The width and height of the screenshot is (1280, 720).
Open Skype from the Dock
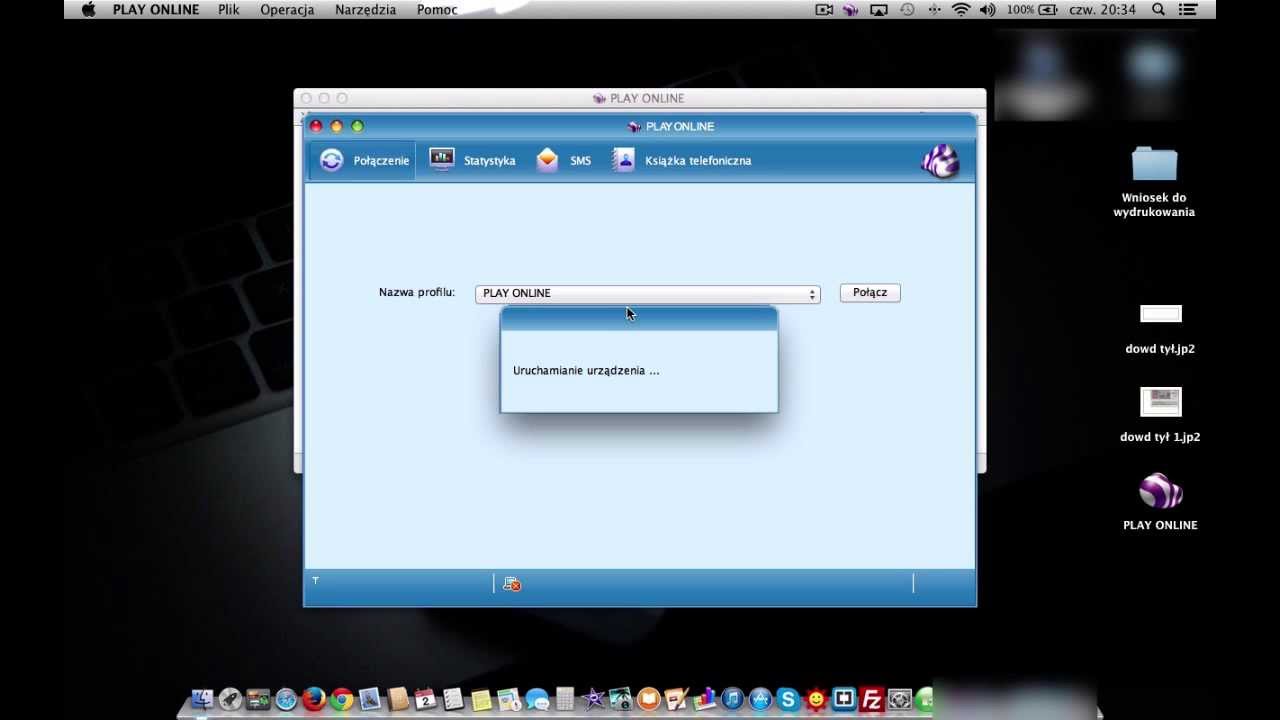click(788, 699)
